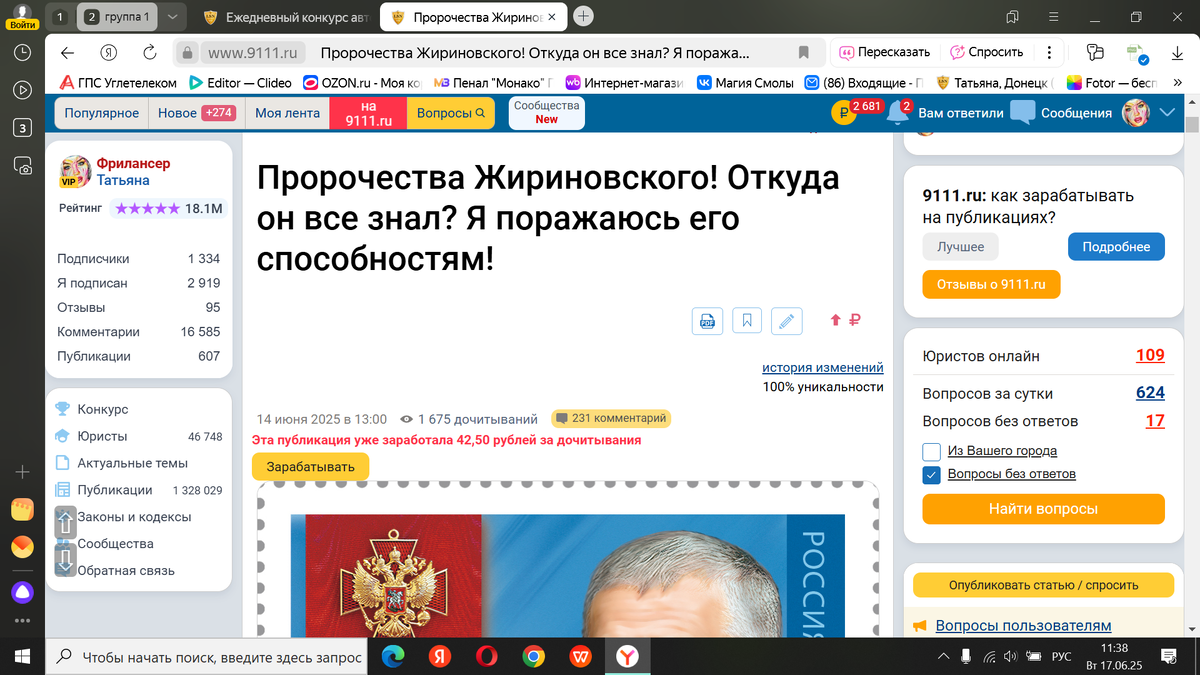Screen dimensions: 1200x675
Task: Open Публикации via the newspaper icon
Action: (x=63, y=490)
